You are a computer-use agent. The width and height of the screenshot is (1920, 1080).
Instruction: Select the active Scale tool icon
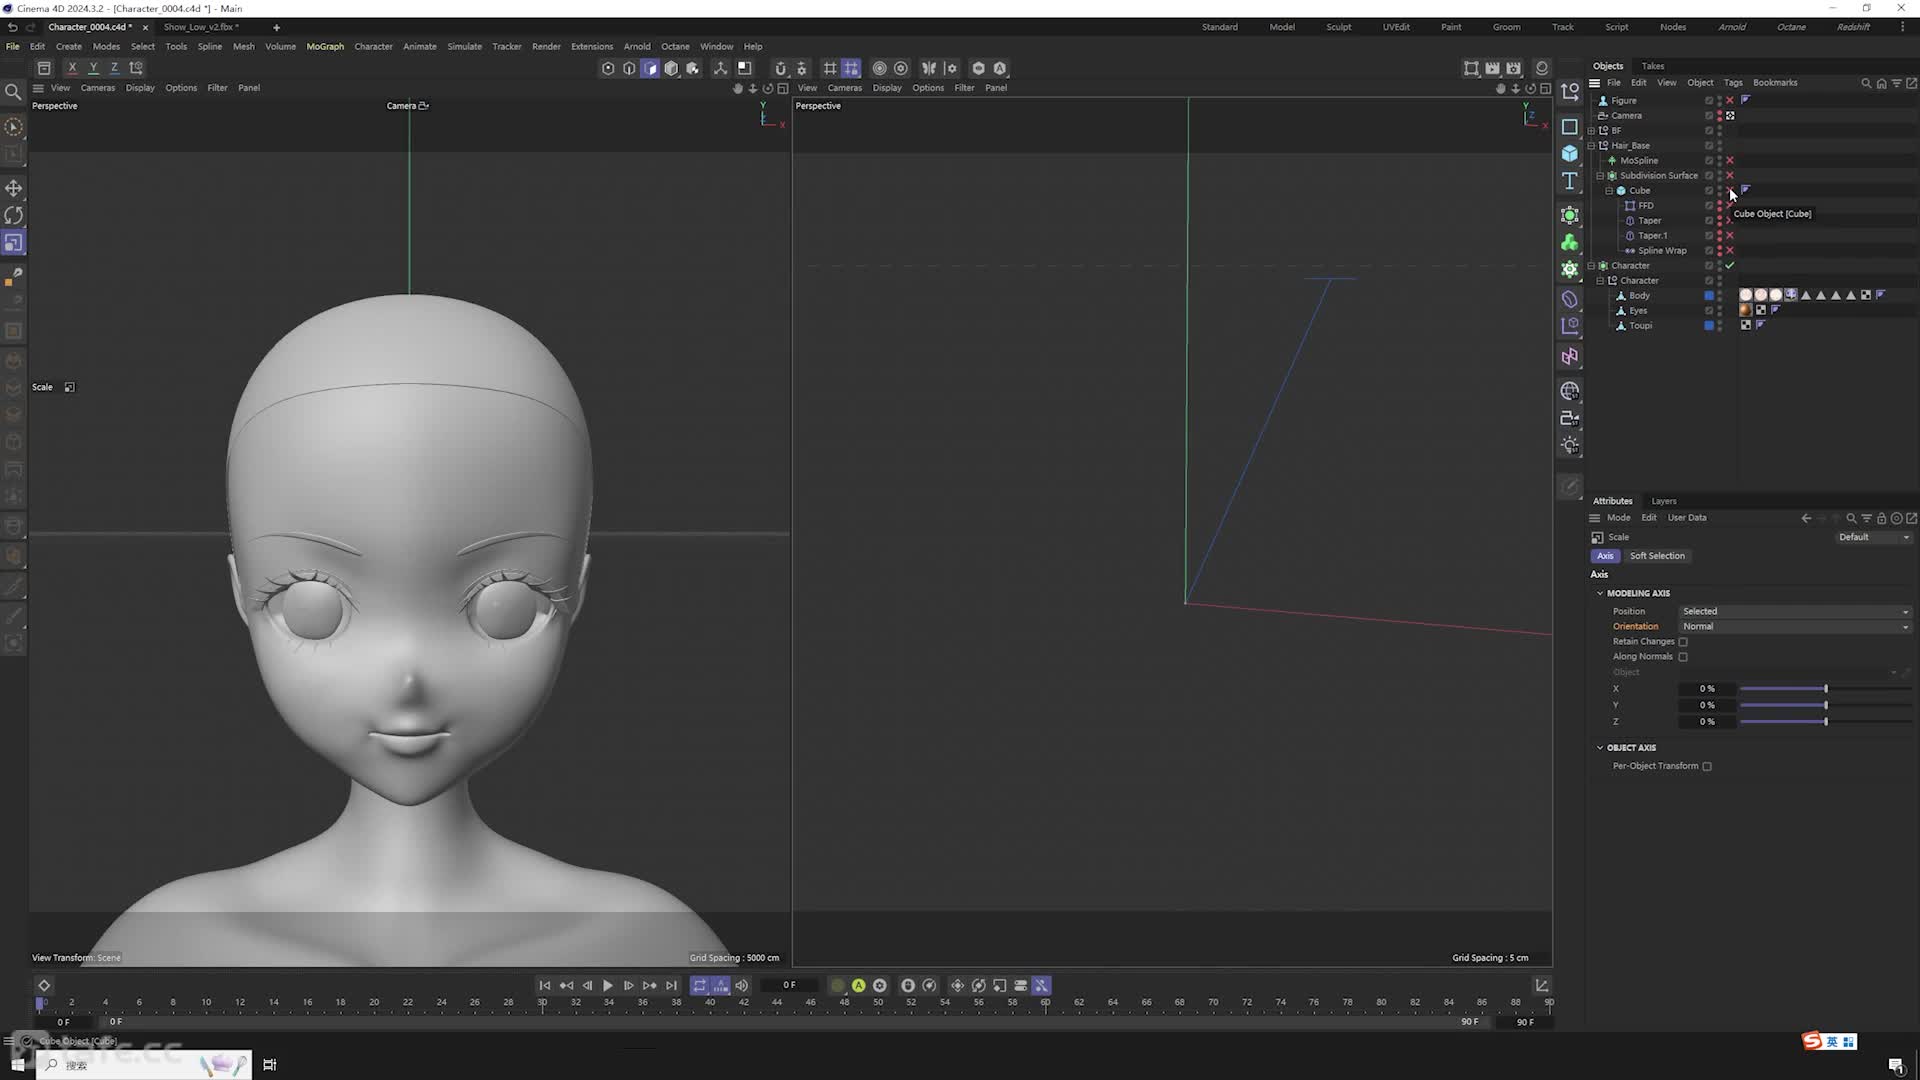click(x=14, y=243)
